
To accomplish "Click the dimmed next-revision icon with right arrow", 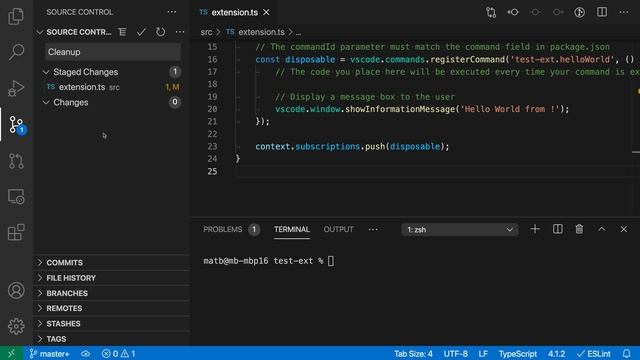I will (x=558, y=12).
